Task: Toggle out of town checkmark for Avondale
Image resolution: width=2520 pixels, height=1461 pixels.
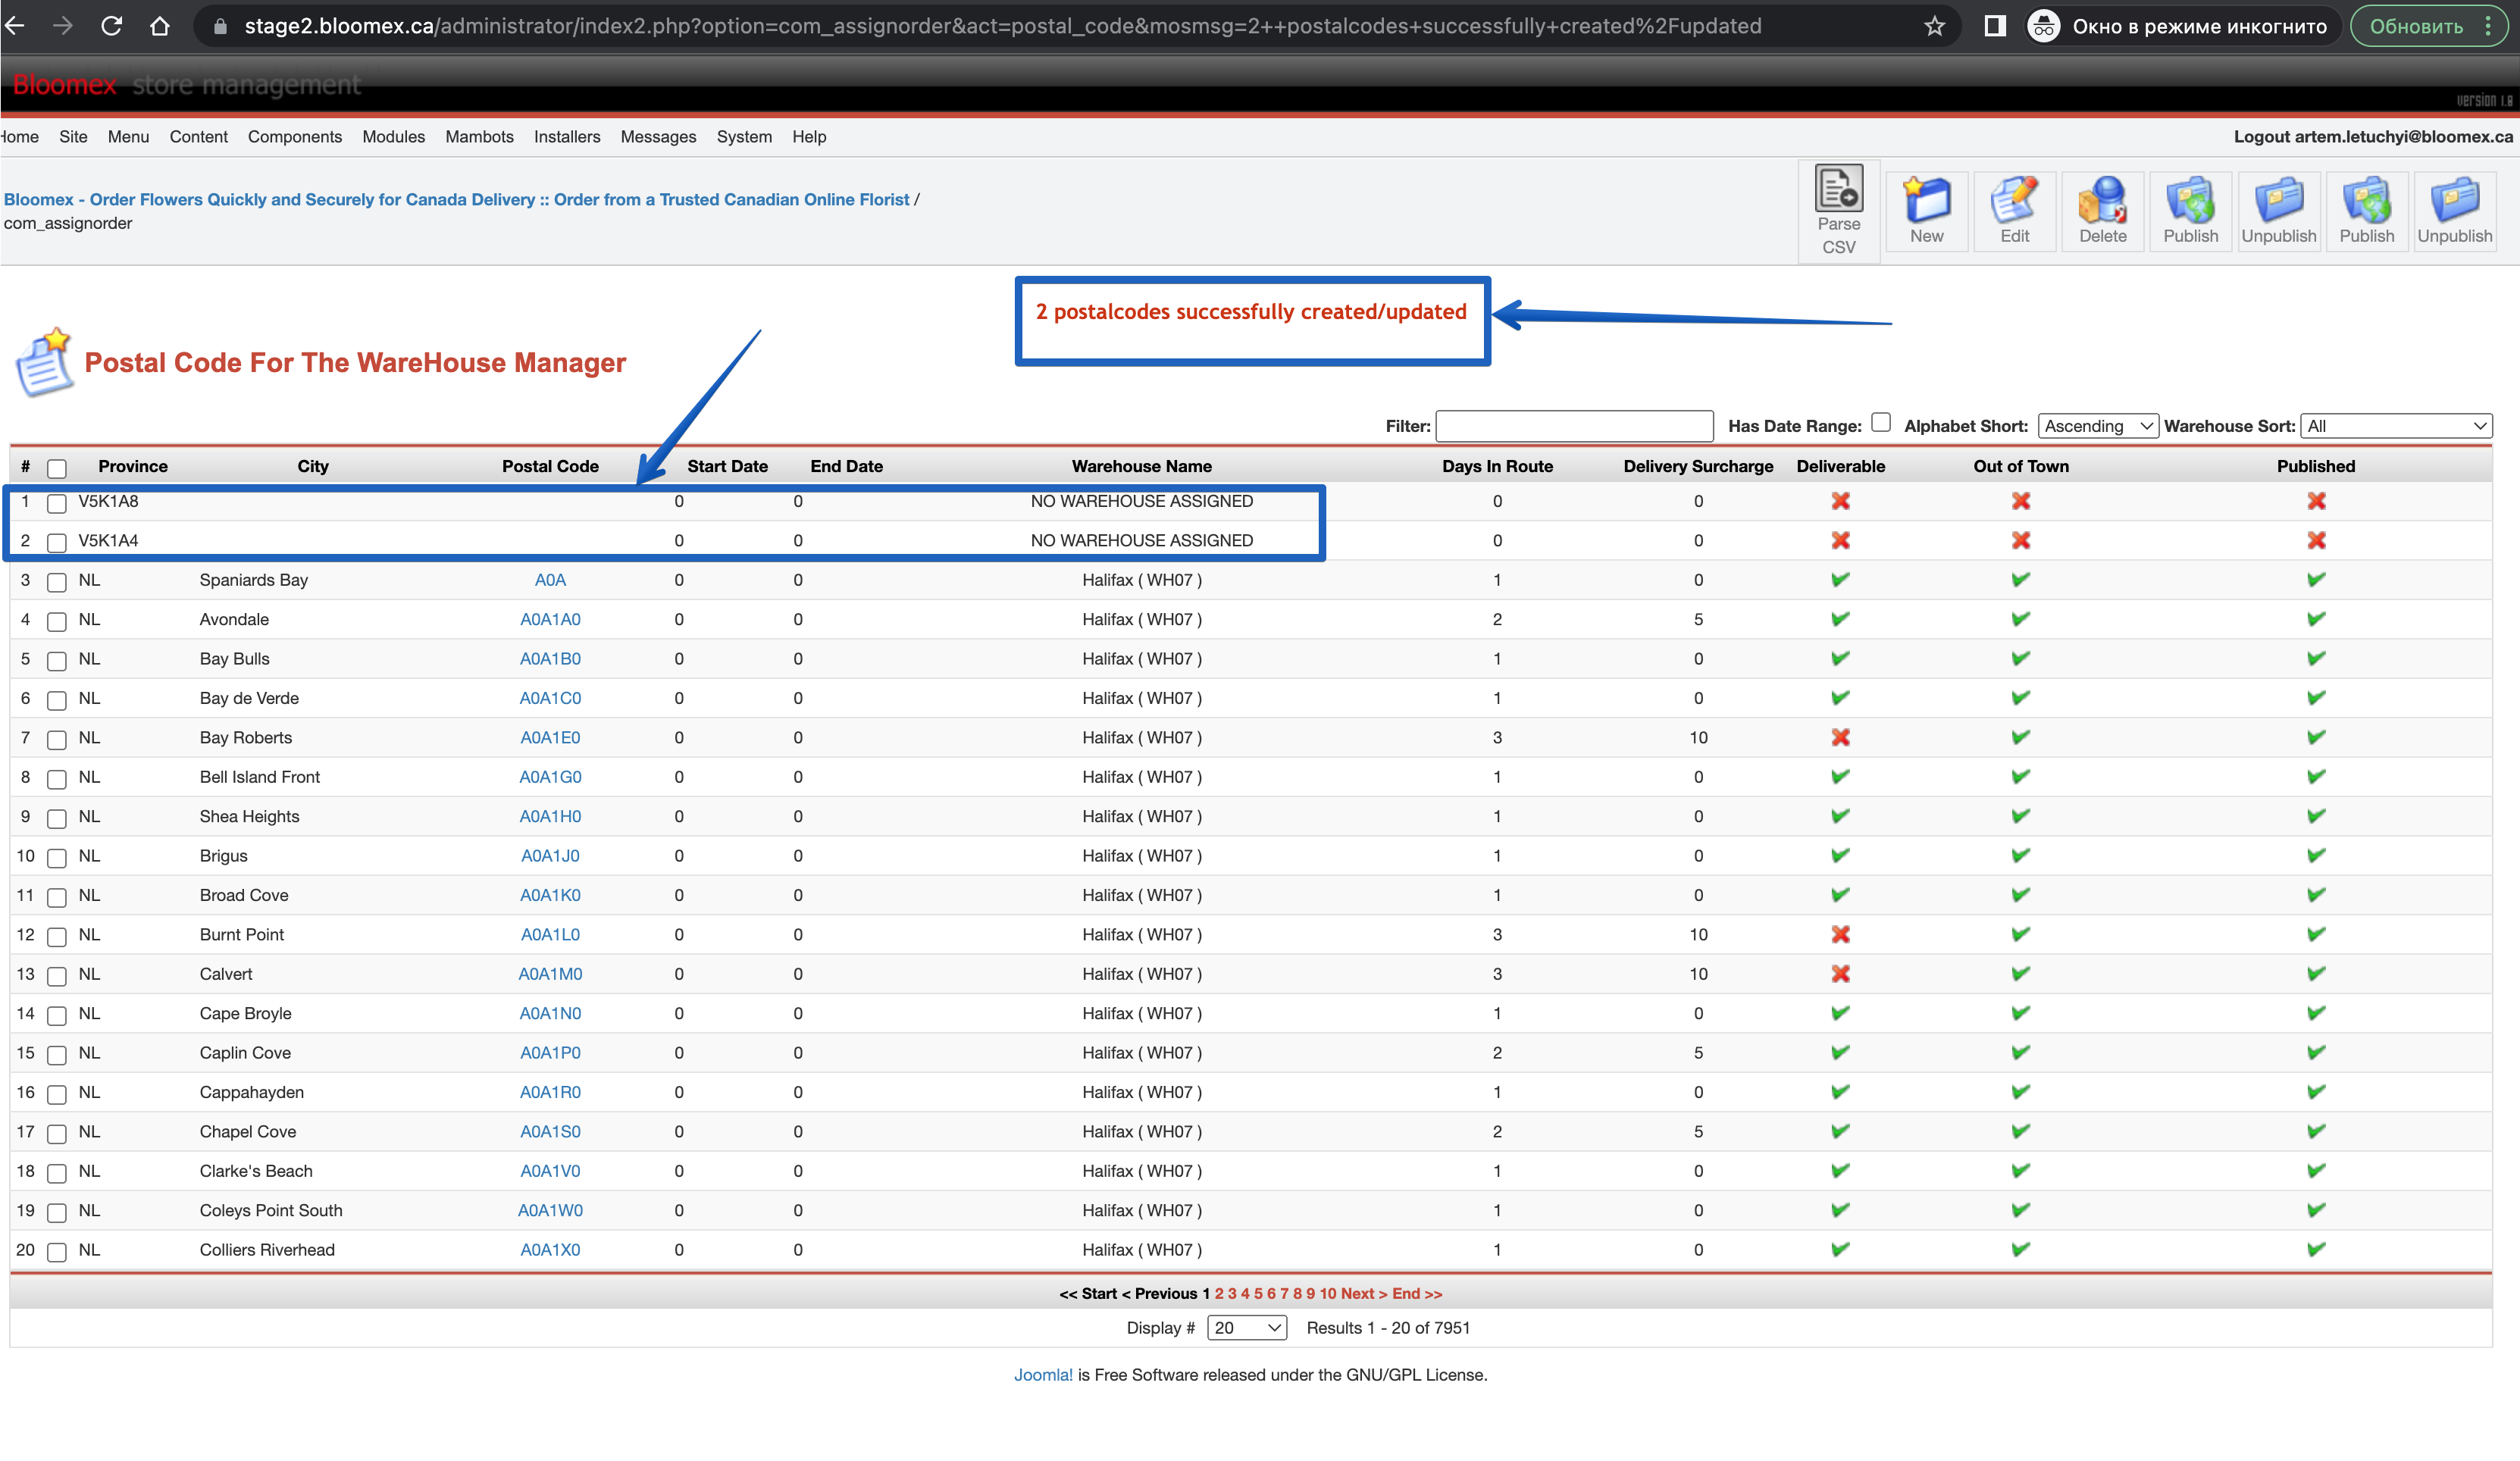Action: [x=2020, y=619]
